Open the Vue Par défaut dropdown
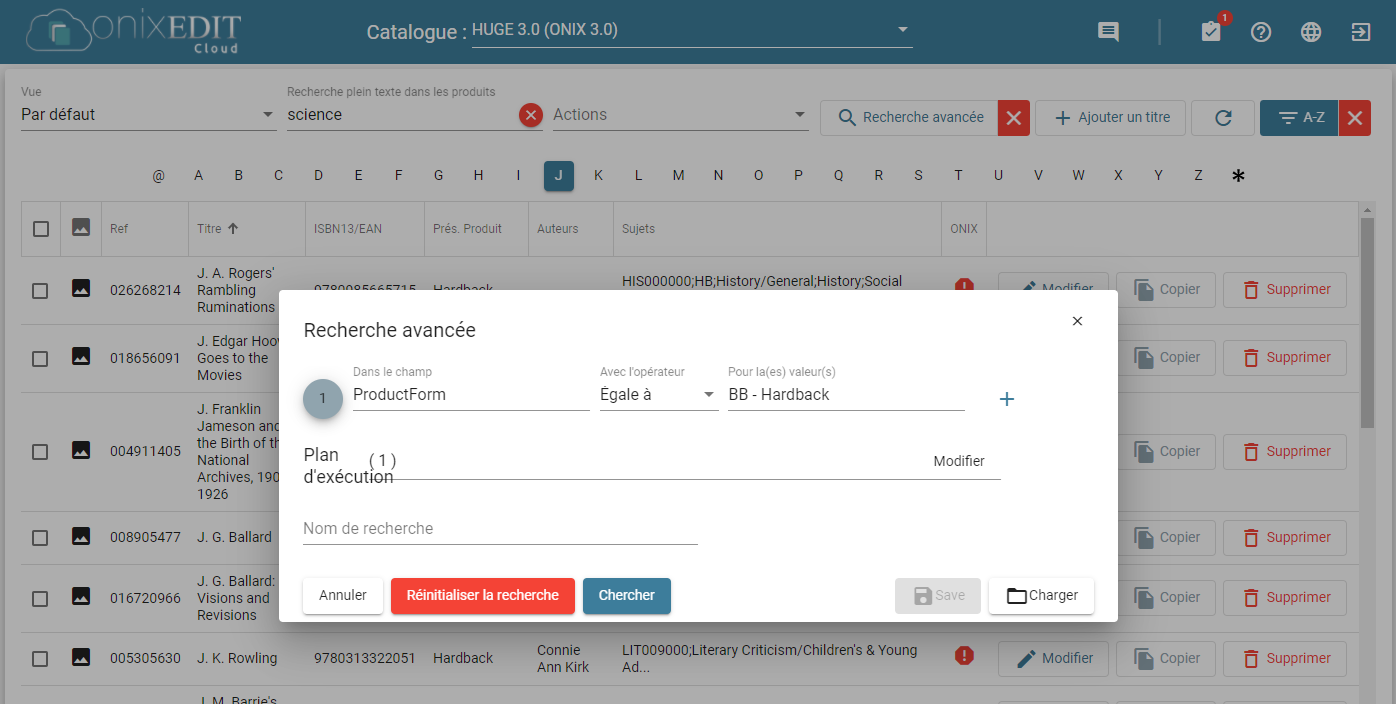The image size is (1396, 704). pyautogui.click(x=148, y=115)
